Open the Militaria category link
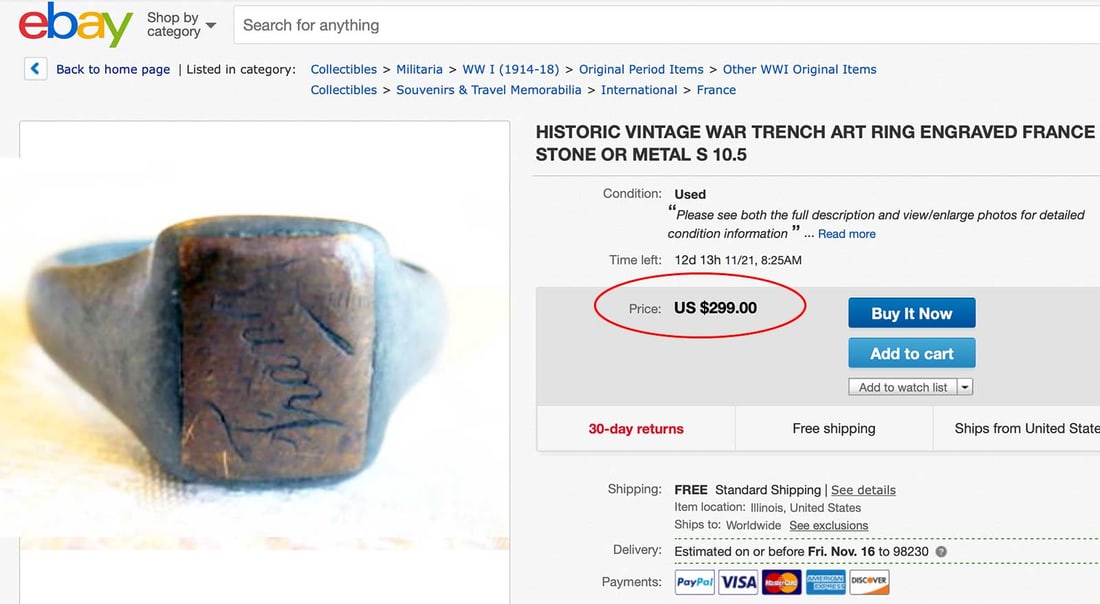This screenshot has width=1100, height=604. pos(419,69)
